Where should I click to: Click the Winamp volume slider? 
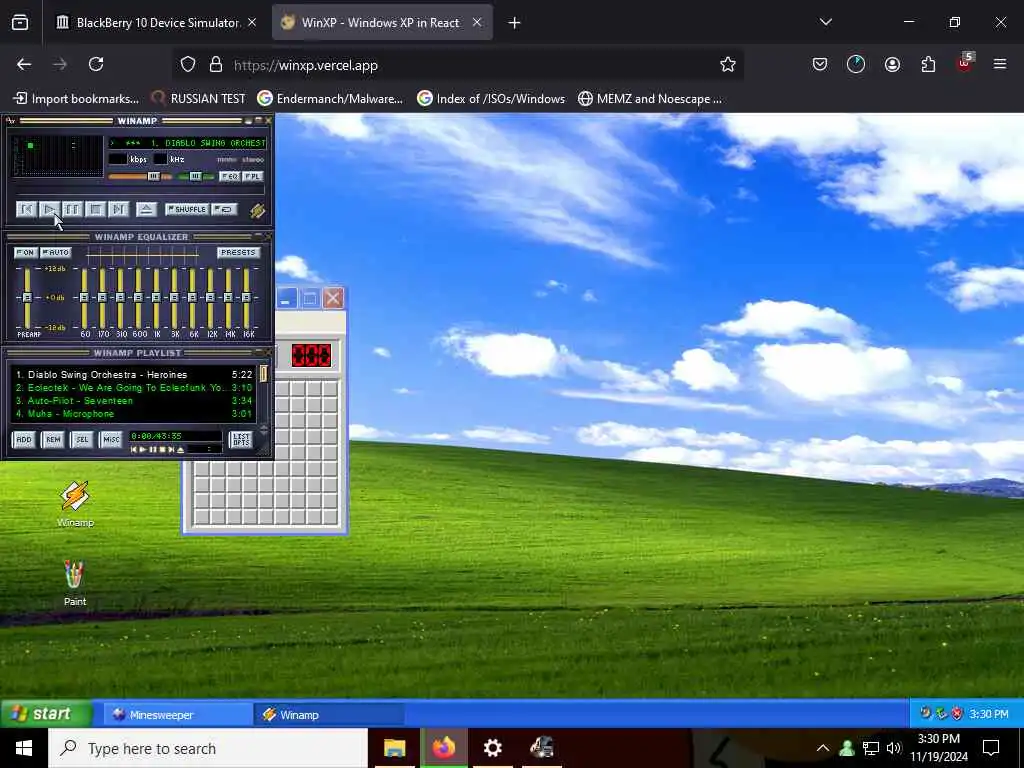[x=140, y=176]
